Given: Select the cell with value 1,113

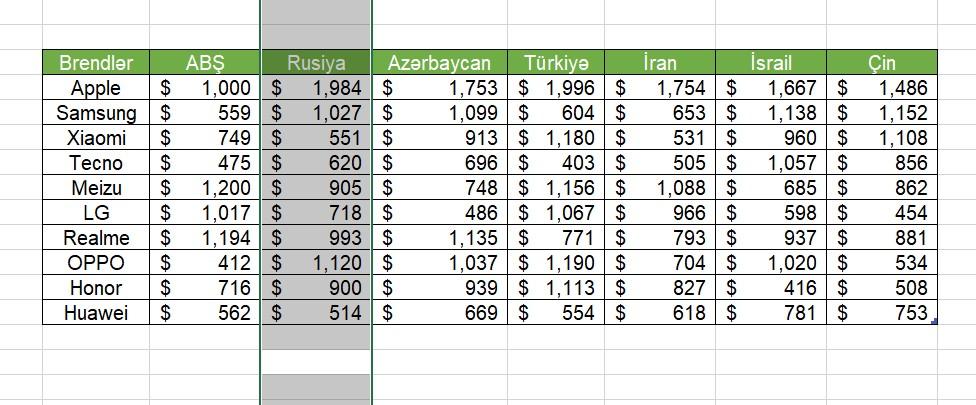Looking at the screenshot, I should pos(556,287).
